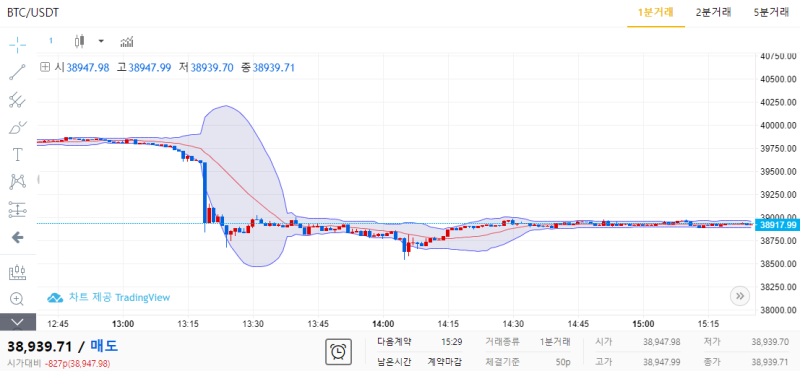Screen dimensions: 800x371
Task: Click the 매도 sell label
Action: coord(104,347)
